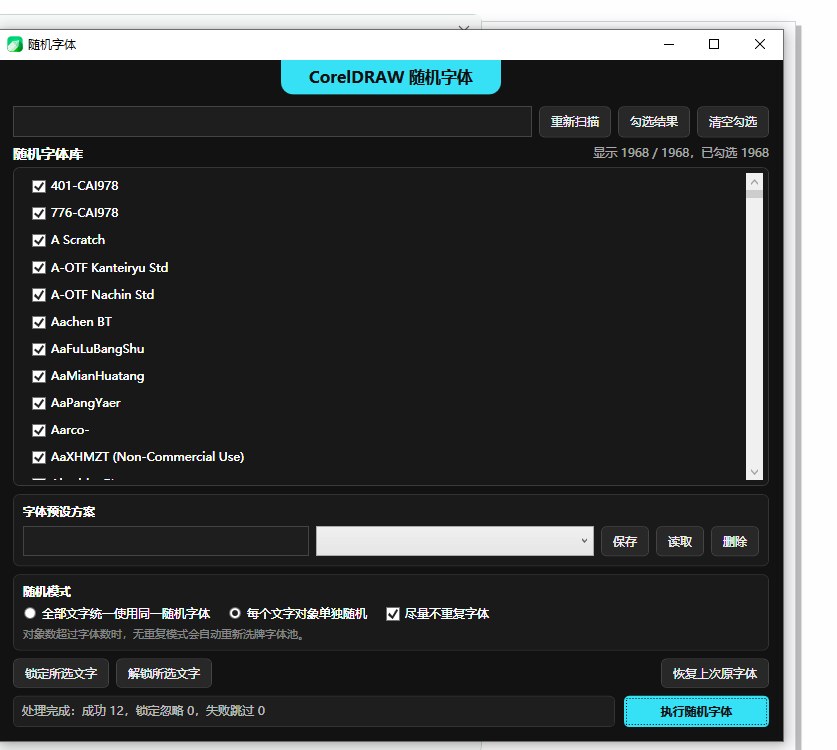837x750 pixels.
Task: Focus the font search input field
Action: (272, 122)
